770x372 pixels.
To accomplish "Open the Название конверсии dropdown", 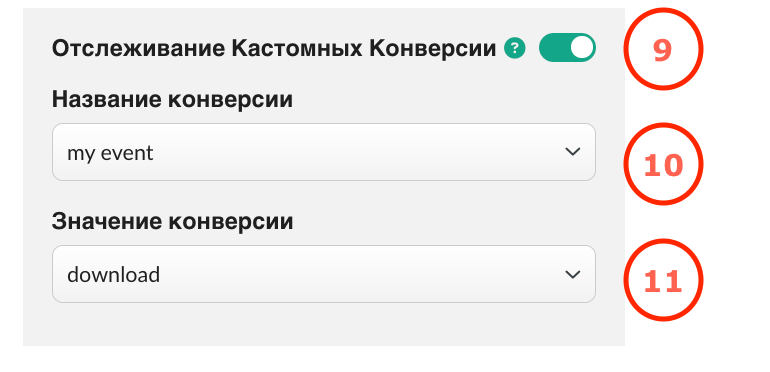I will pos(324,152).
